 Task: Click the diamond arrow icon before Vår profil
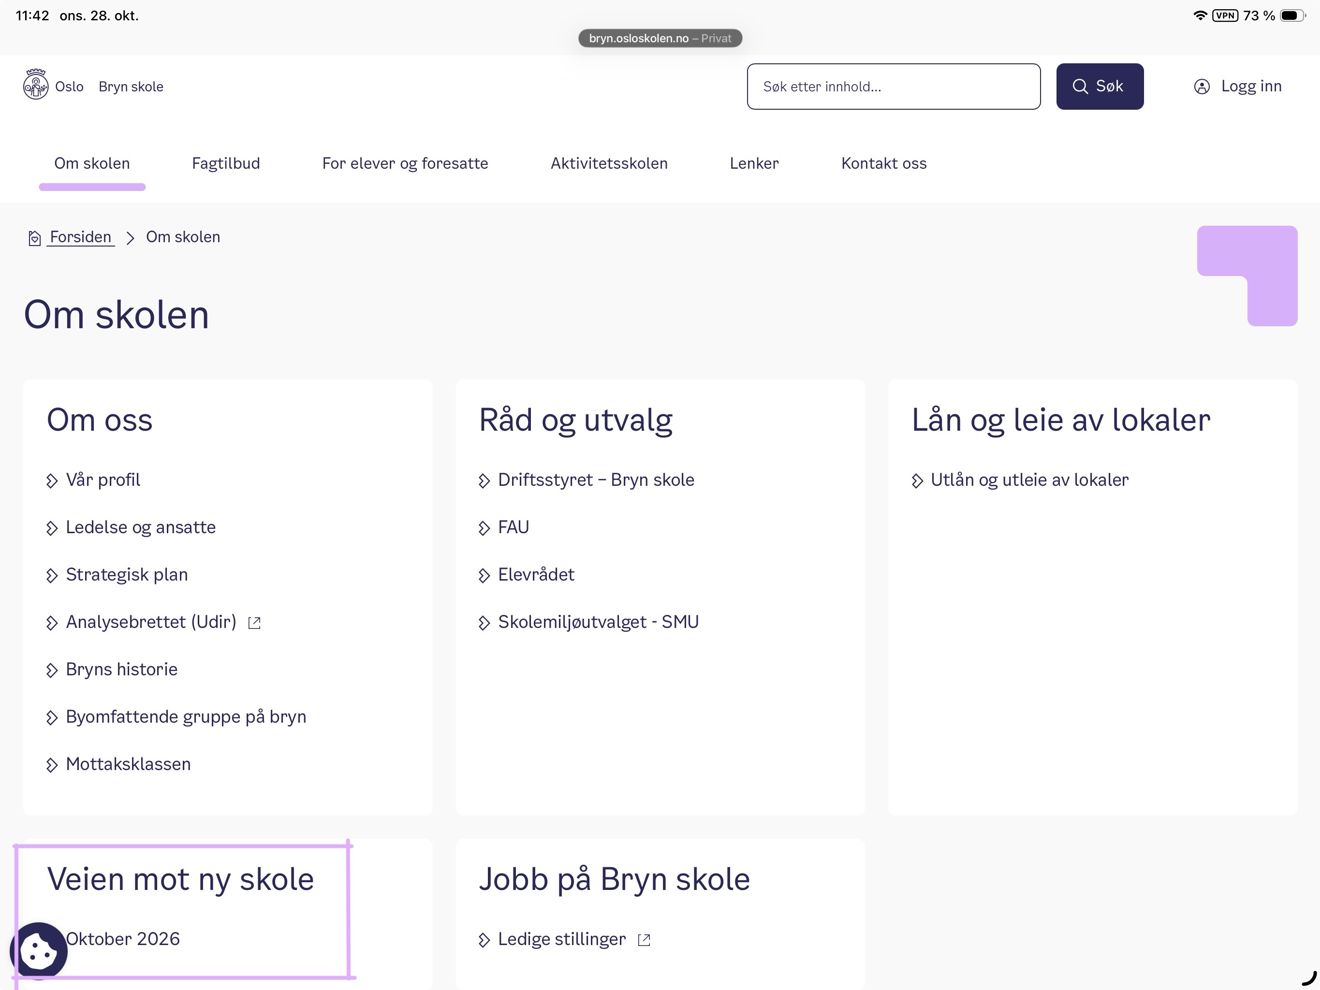coord(52,481)
